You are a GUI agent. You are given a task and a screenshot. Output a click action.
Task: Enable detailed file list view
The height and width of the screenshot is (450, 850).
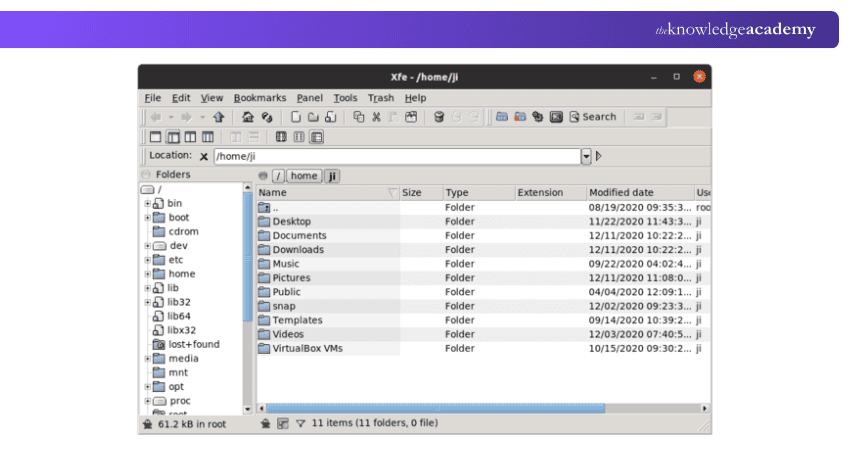tap(317, 137)
